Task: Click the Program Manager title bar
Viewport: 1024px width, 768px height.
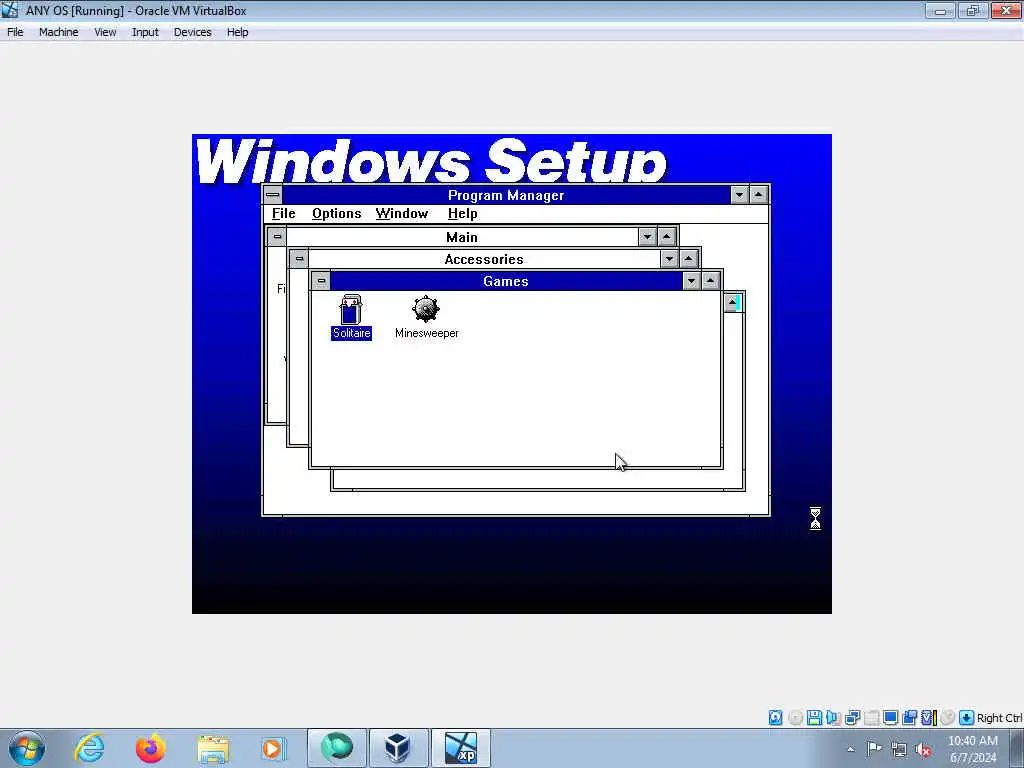Action: pos(506,195)
